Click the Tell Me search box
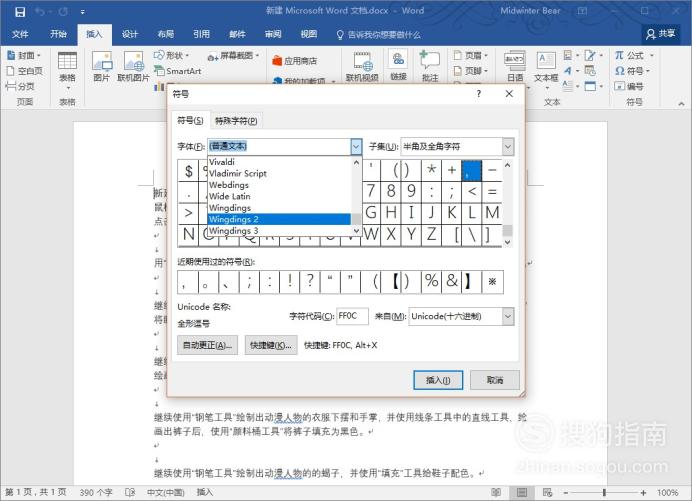Viewport: 692px width, 501px height. coord(379,34)
